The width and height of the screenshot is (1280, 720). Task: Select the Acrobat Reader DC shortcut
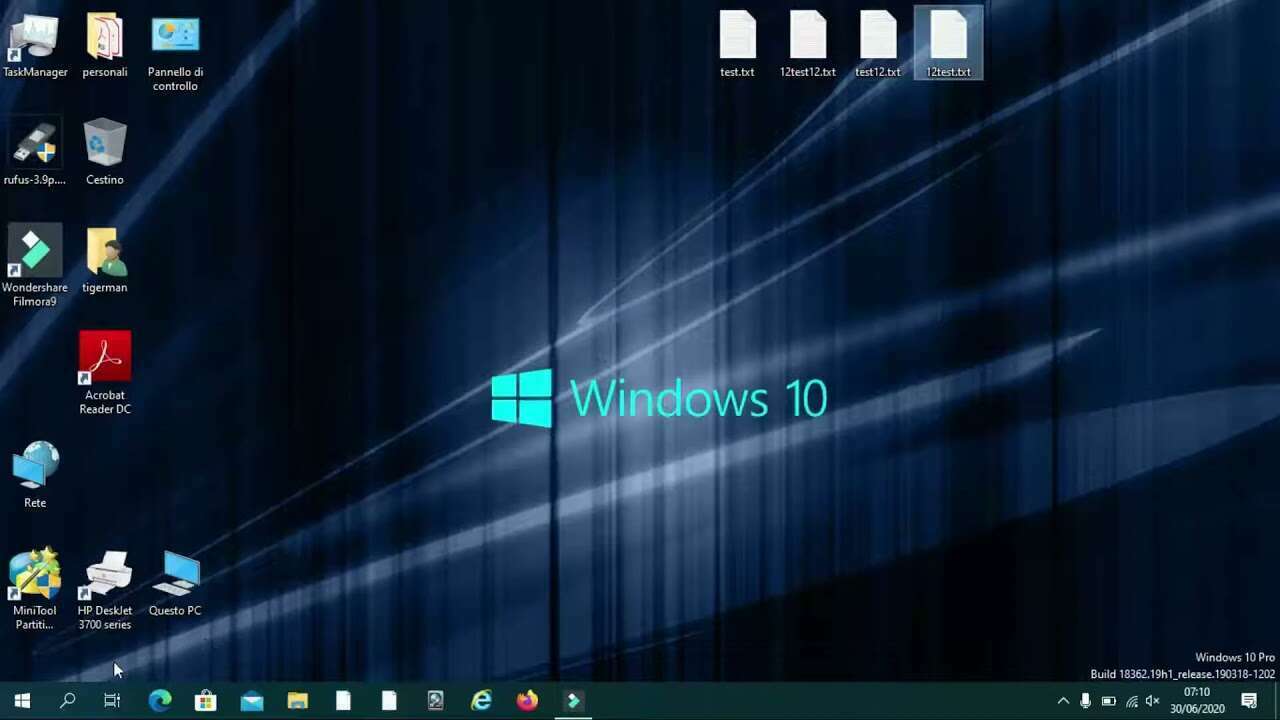click(105, 374)
